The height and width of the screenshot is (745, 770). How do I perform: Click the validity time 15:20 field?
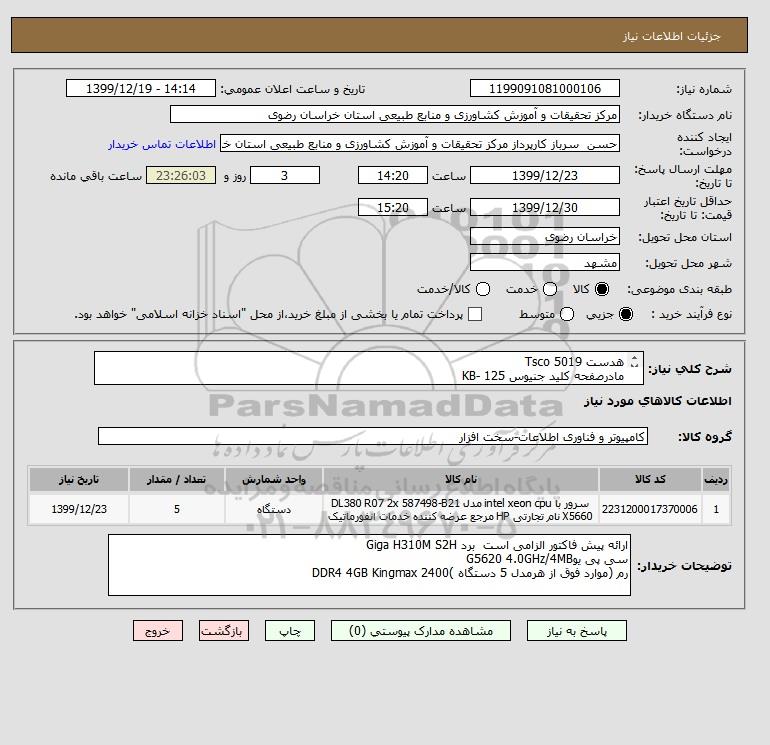click(x=393, y=207)
